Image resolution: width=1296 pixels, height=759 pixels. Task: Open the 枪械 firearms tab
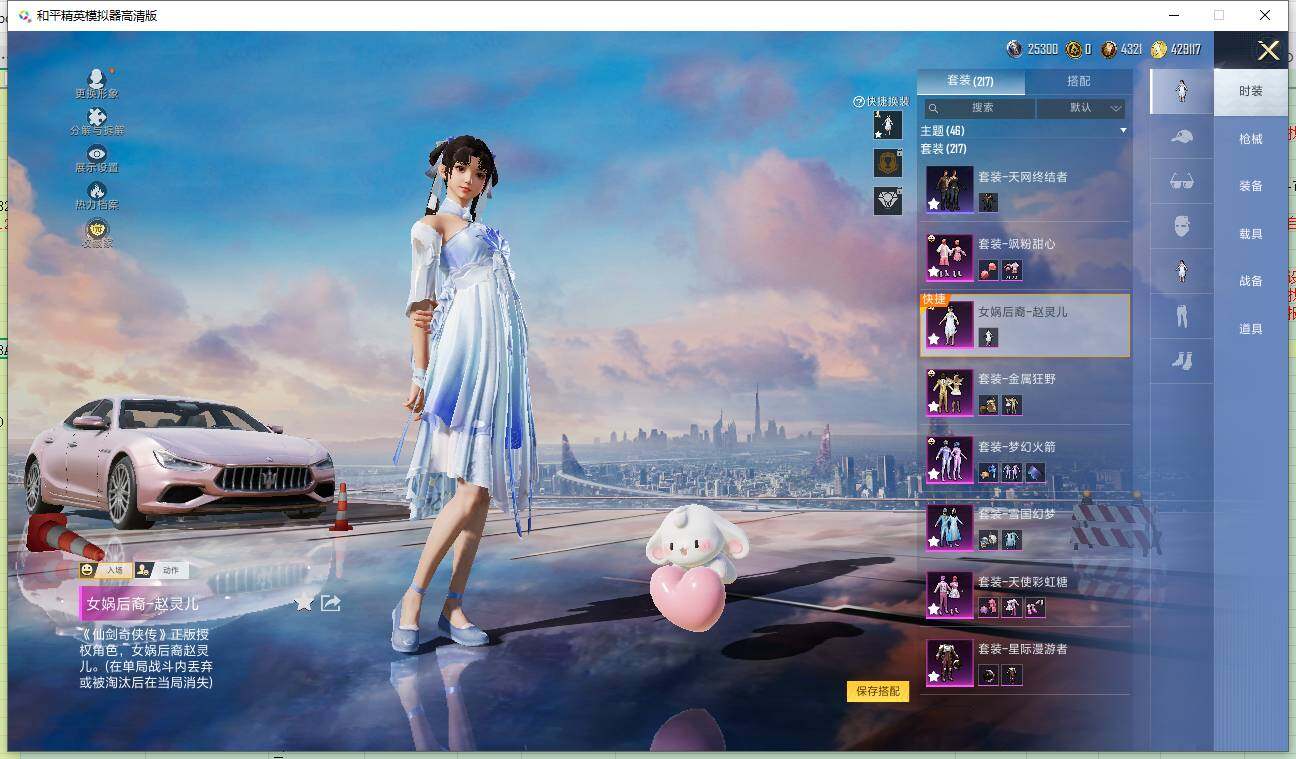1251,139
